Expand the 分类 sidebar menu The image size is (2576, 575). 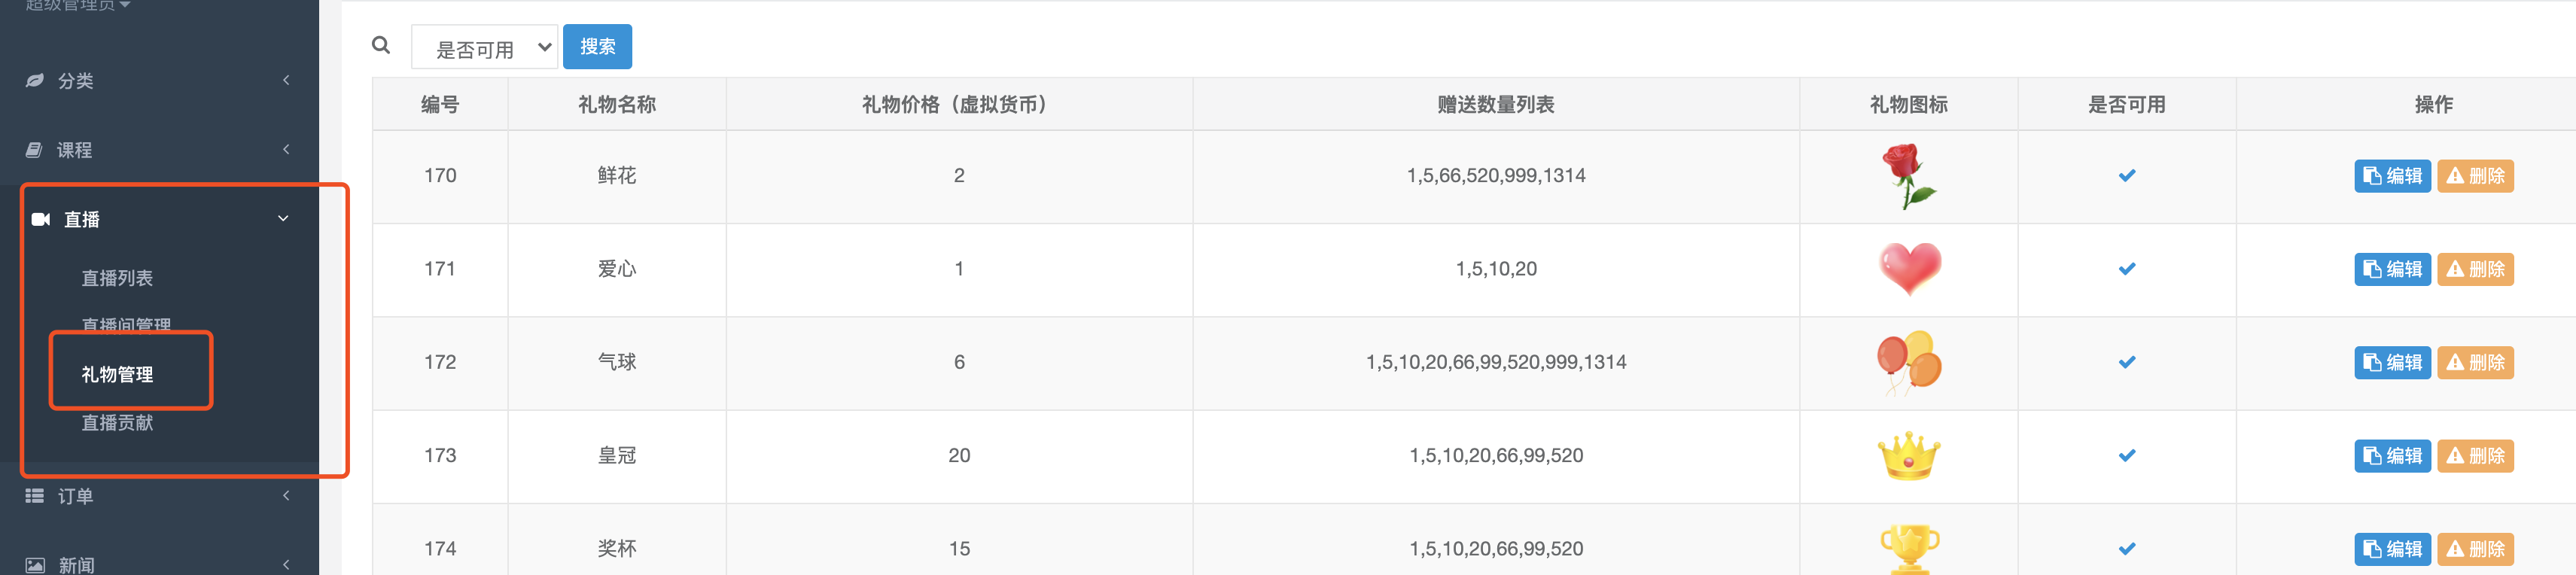click(x=160, y=81)
